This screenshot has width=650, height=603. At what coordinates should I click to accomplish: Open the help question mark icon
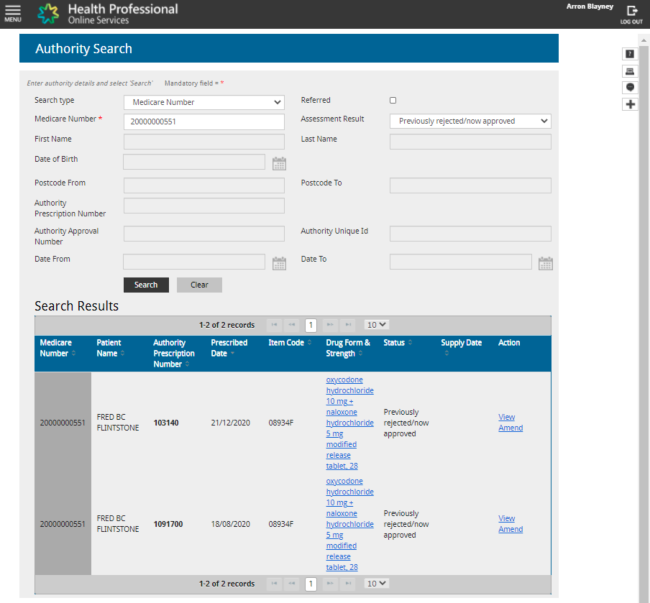[x=630, y=54]
